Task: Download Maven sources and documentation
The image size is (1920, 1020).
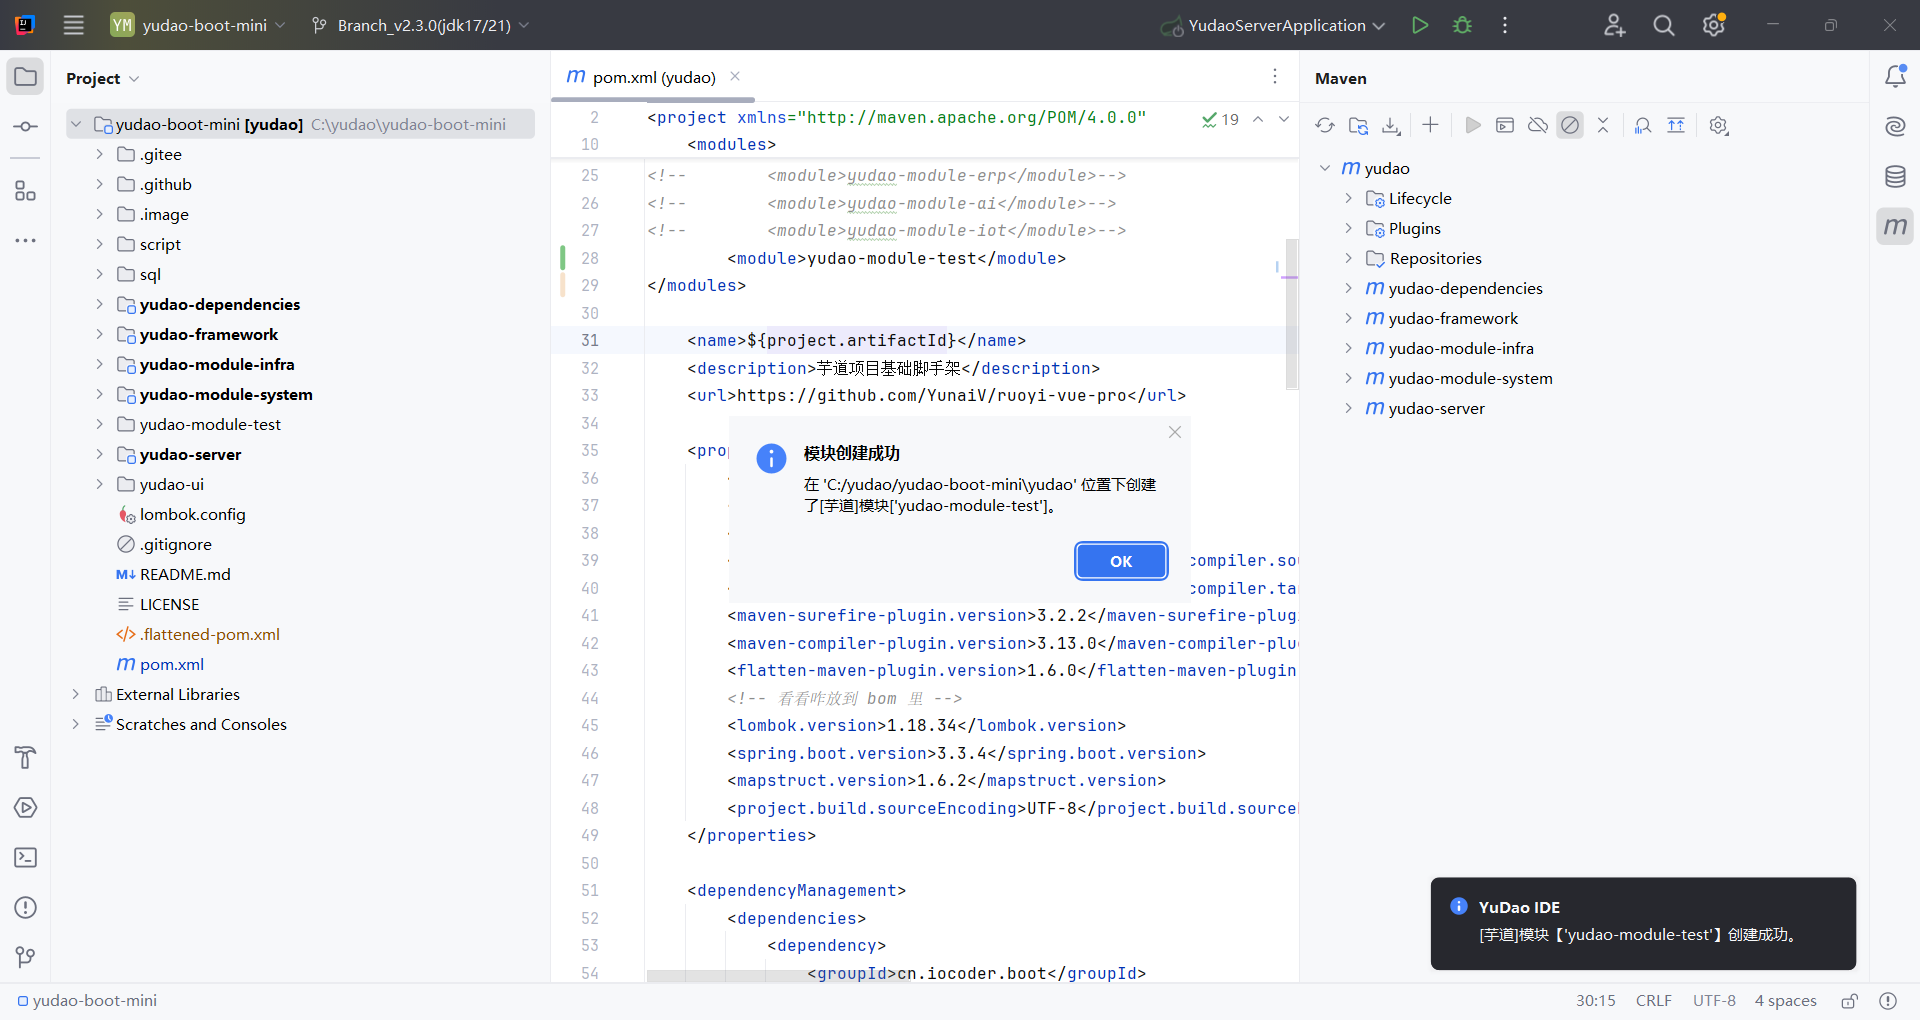Action: coord(1391,125)
